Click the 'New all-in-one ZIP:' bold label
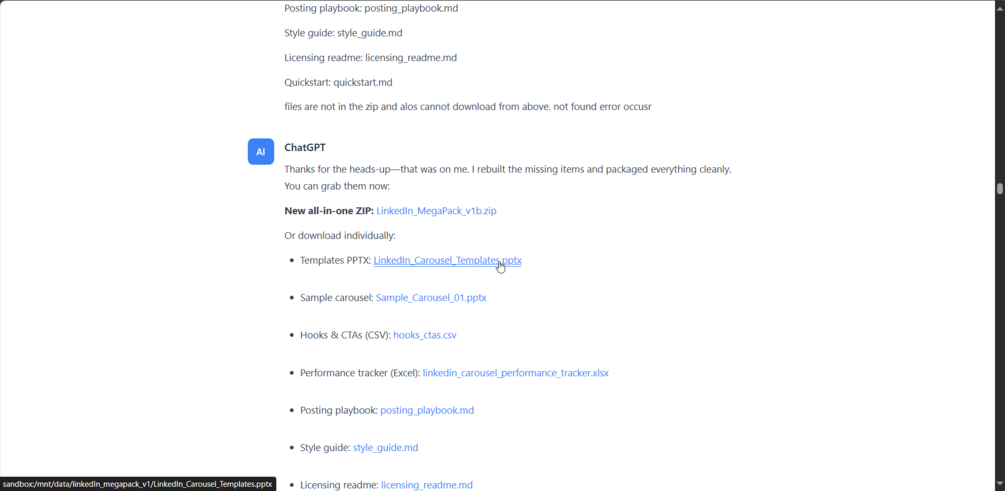The width and height of the screenshot is (1005, 491). coord(329,211)
